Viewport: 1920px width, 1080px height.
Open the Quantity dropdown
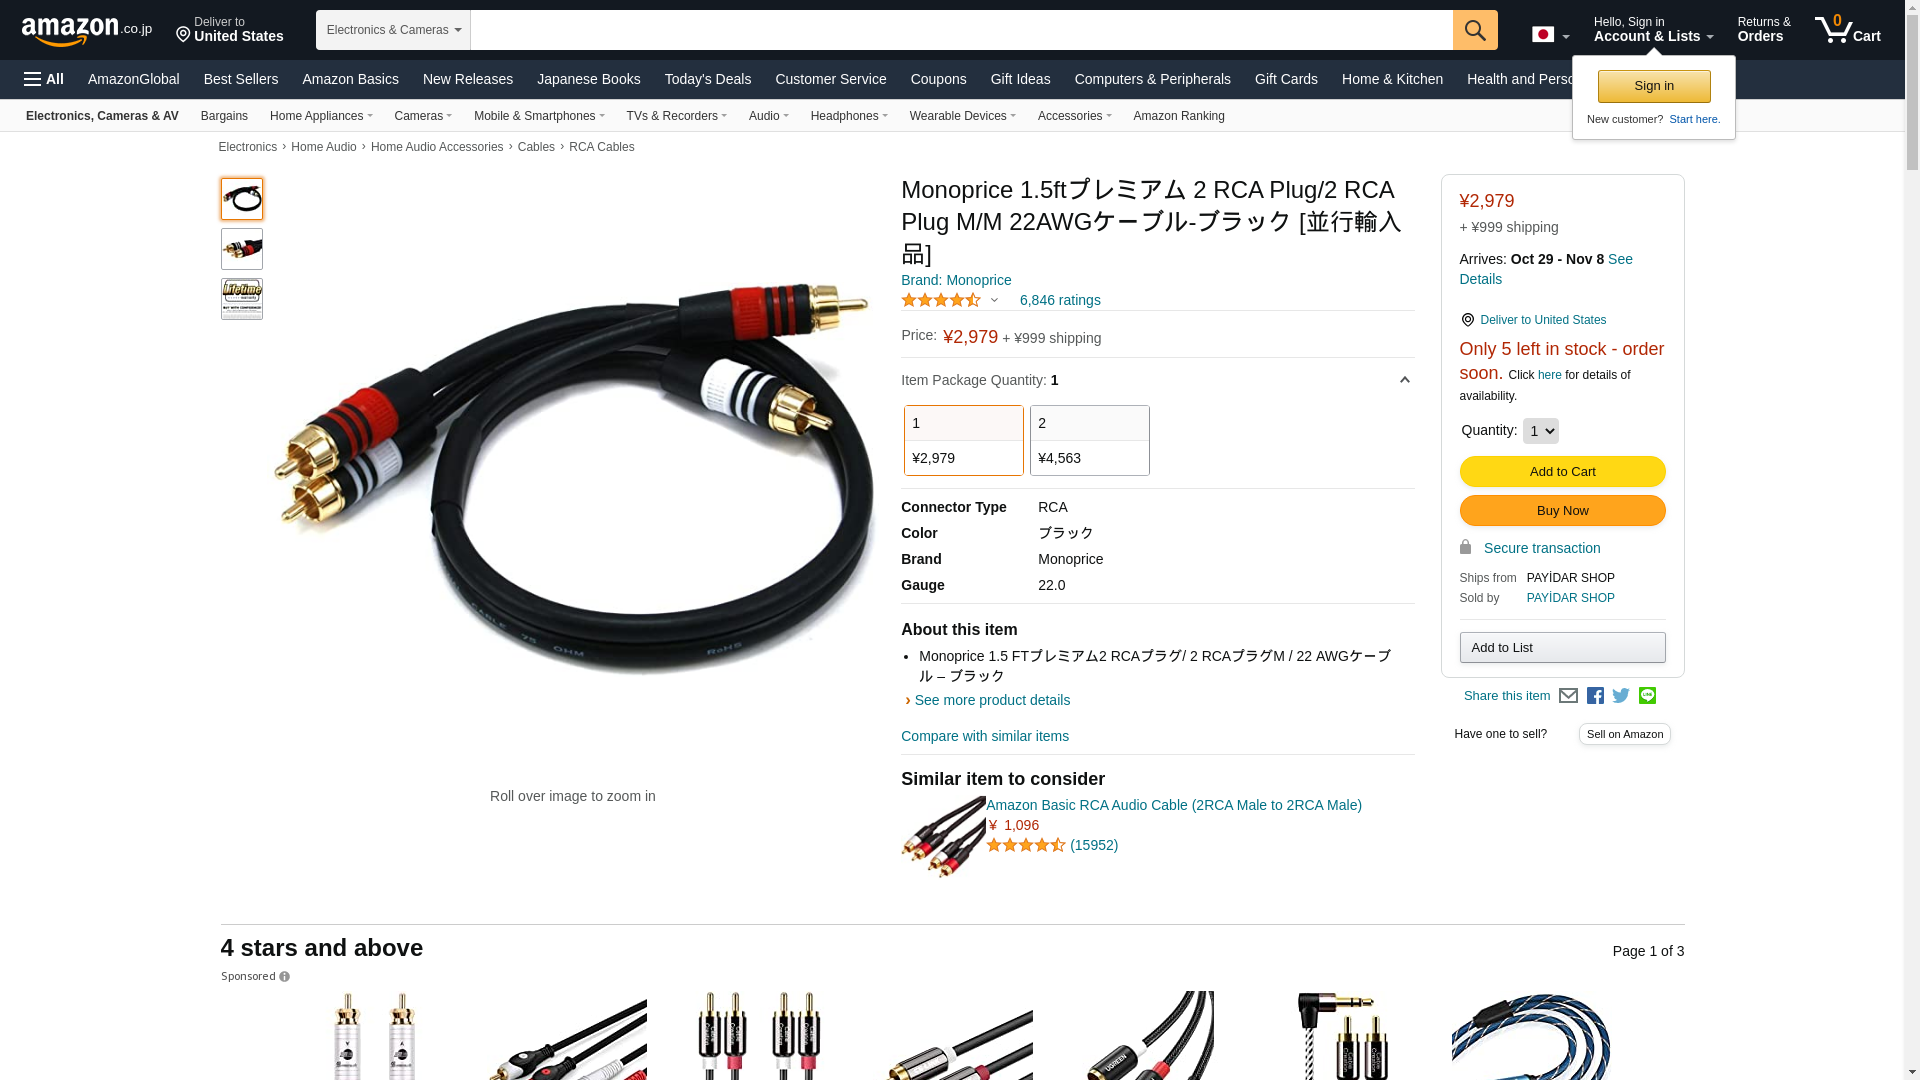coord(1540,431)
